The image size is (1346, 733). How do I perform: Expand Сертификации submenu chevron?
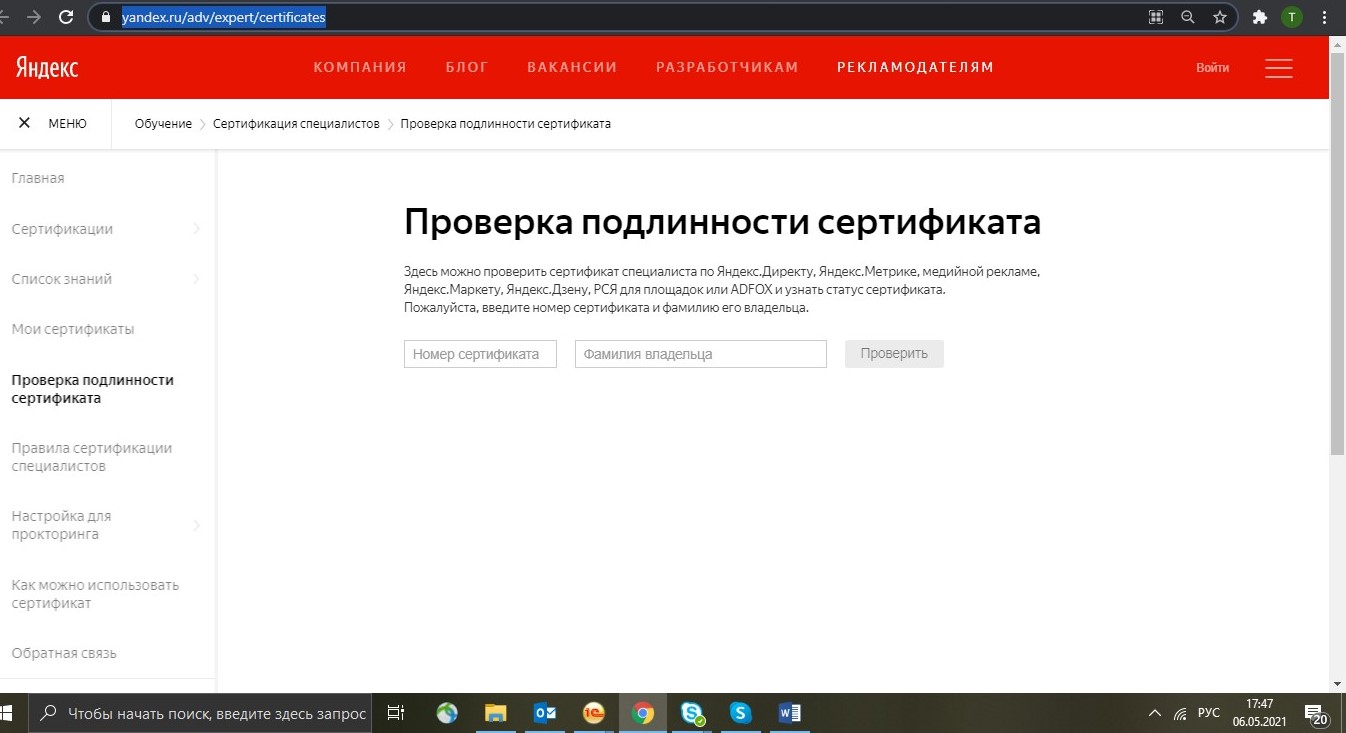click(x=196, y=229)
